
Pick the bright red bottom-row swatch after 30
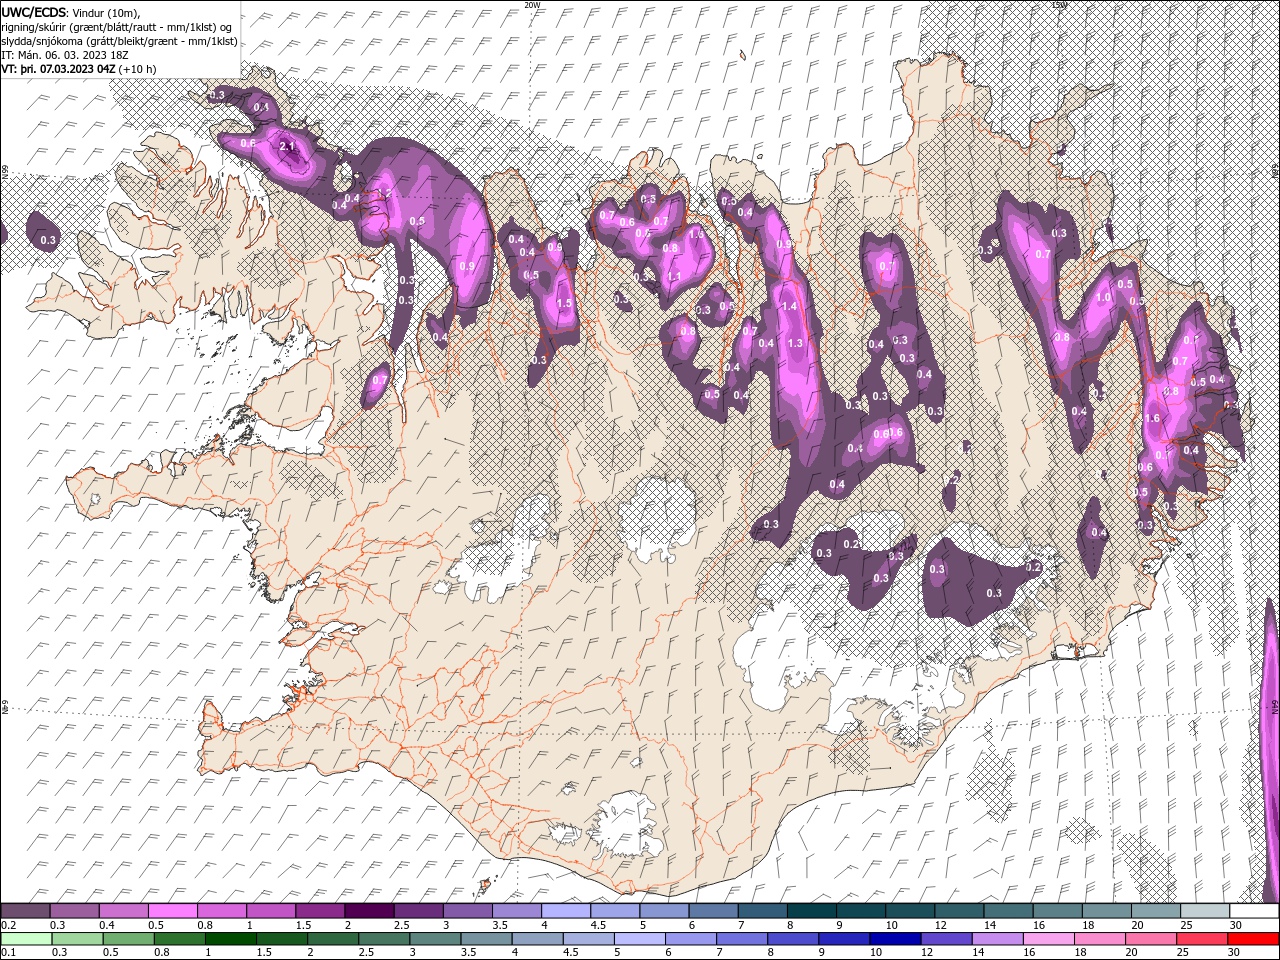point(1252,939)
